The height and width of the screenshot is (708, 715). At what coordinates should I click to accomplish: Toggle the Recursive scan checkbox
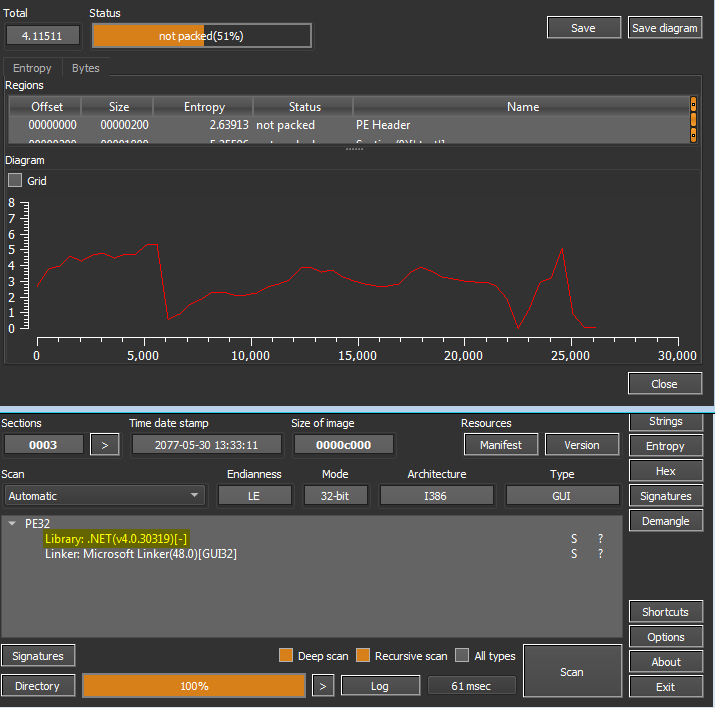[x=362, y=656]
